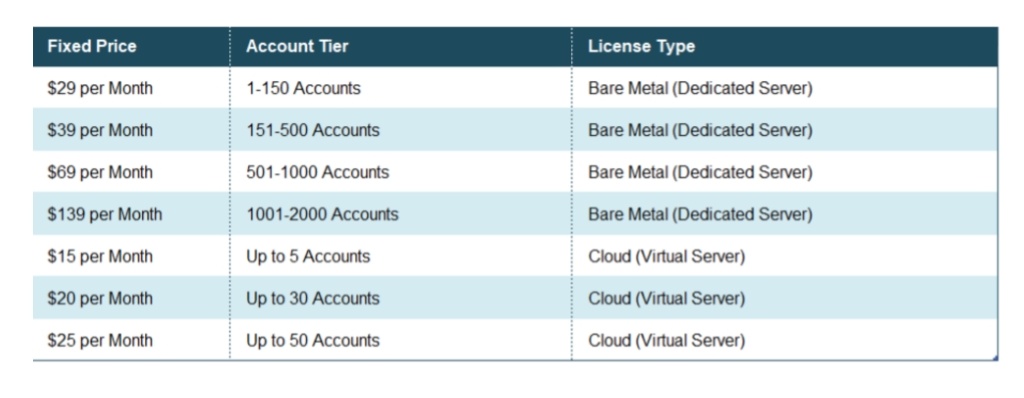Click the Account Tier column header
The width and height of the screenshot is (1024, 398).
click(x=400, y=46)
